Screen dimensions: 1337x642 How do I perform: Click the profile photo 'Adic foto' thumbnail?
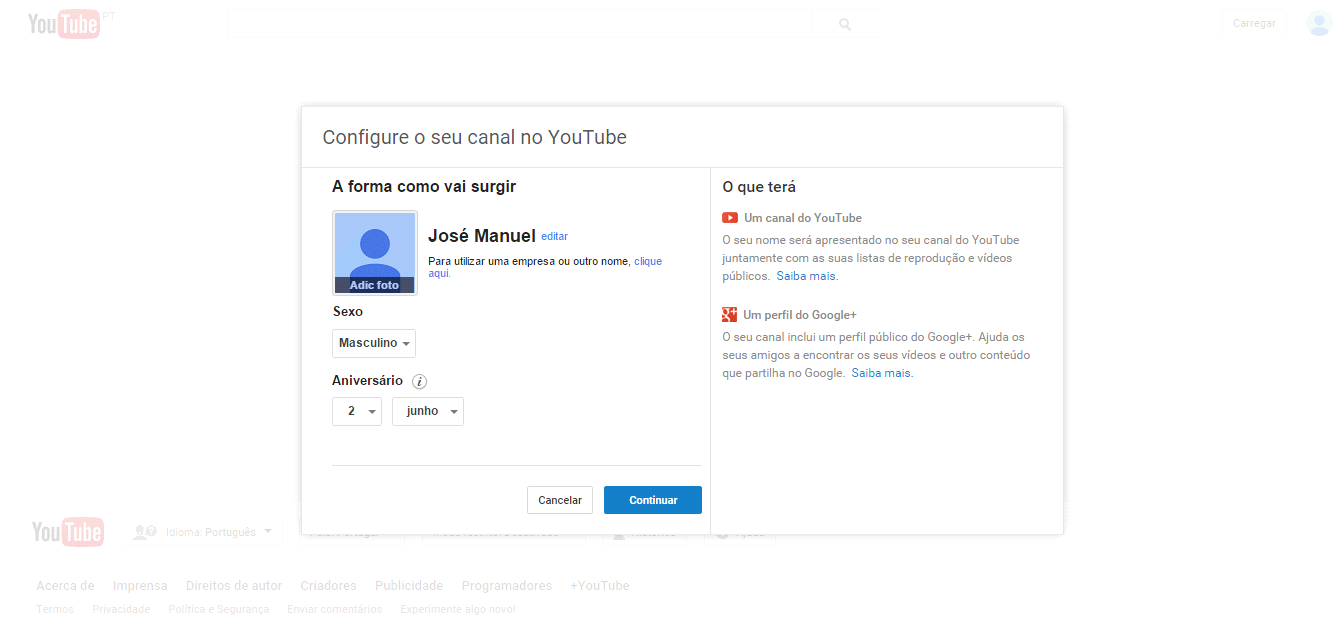click(x=374, y=252)
